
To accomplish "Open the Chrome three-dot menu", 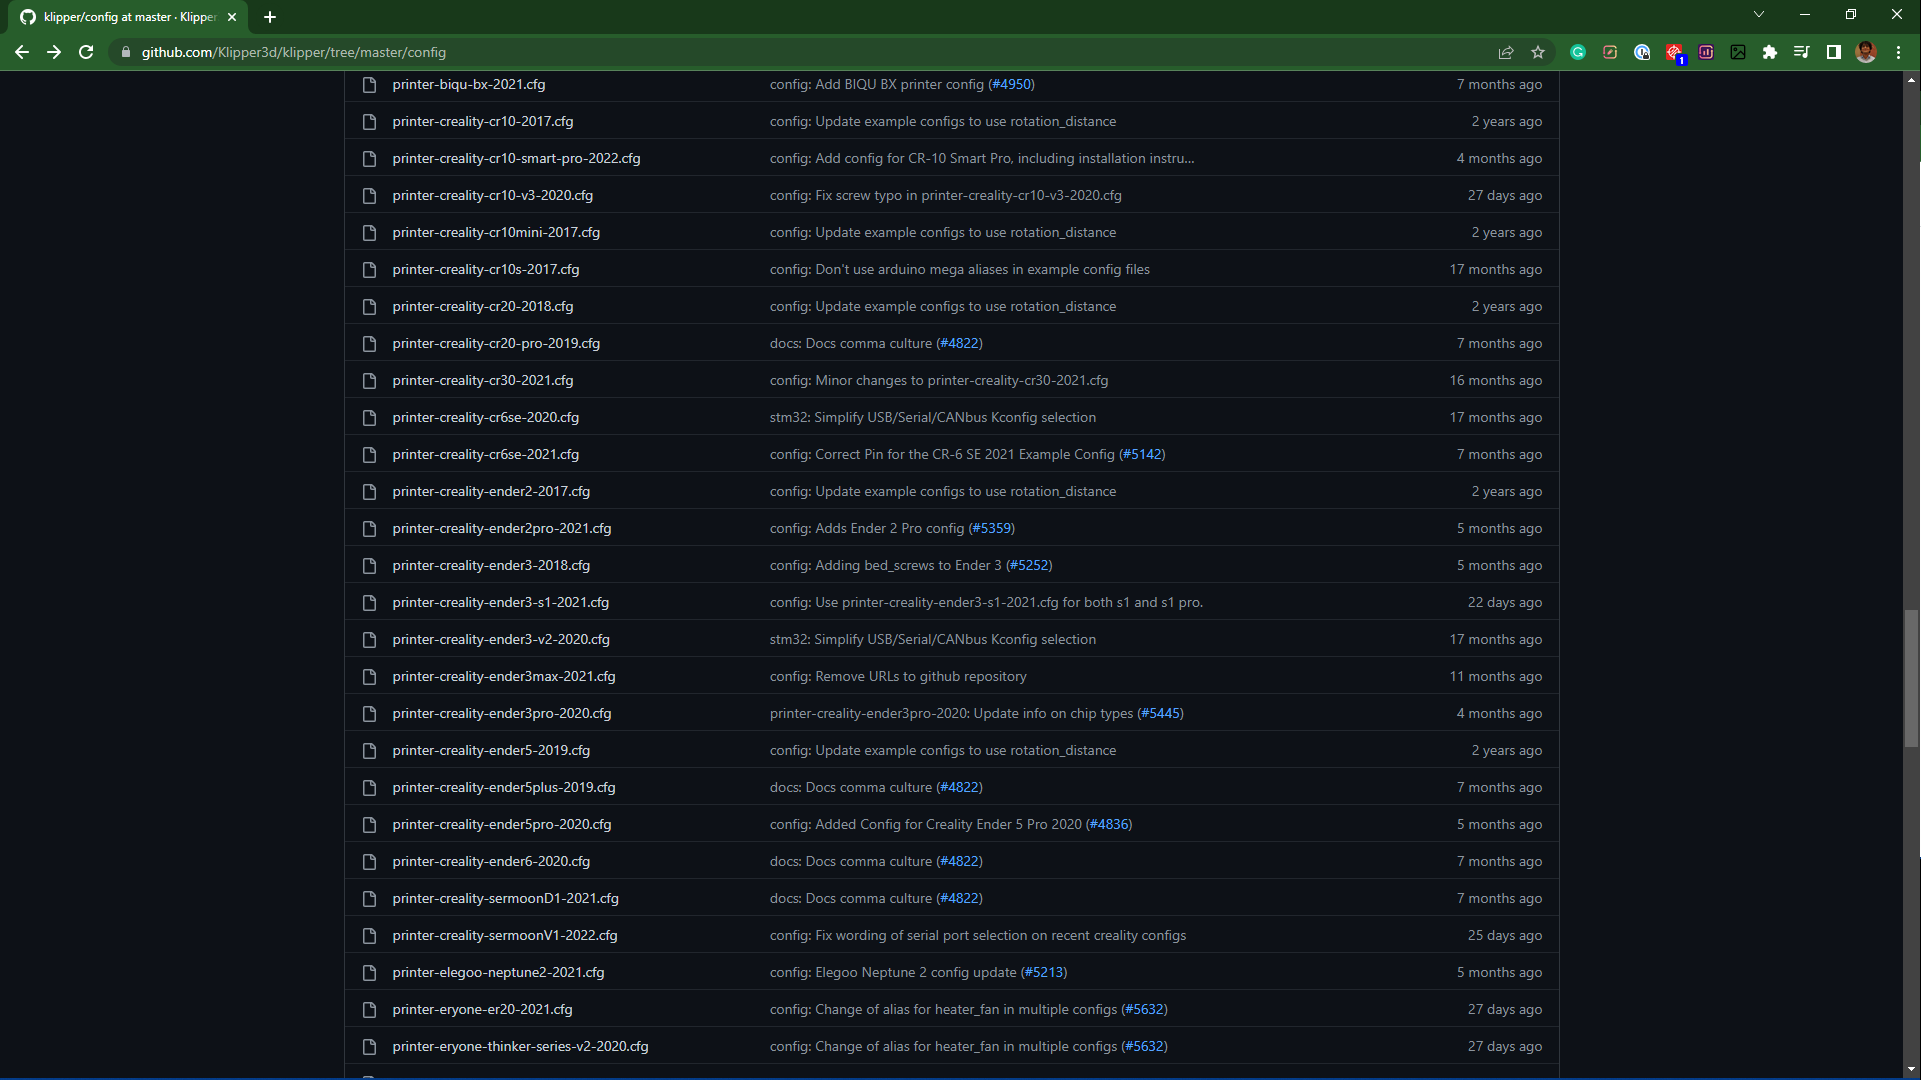I will (1898, 52).
